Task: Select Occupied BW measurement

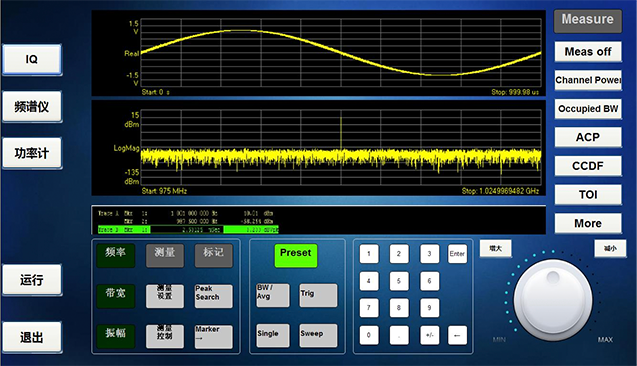Action: pyautogui.click(x=588, y=108)
